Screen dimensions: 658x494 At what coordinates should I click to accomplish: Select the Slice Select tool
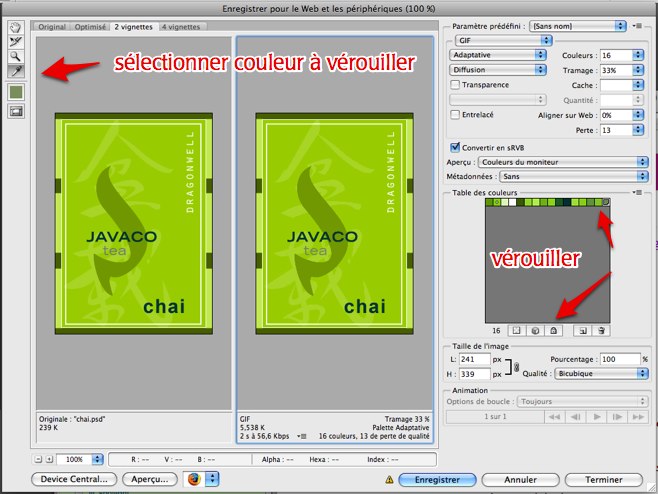pyautogui.click(x=16, y=42)
